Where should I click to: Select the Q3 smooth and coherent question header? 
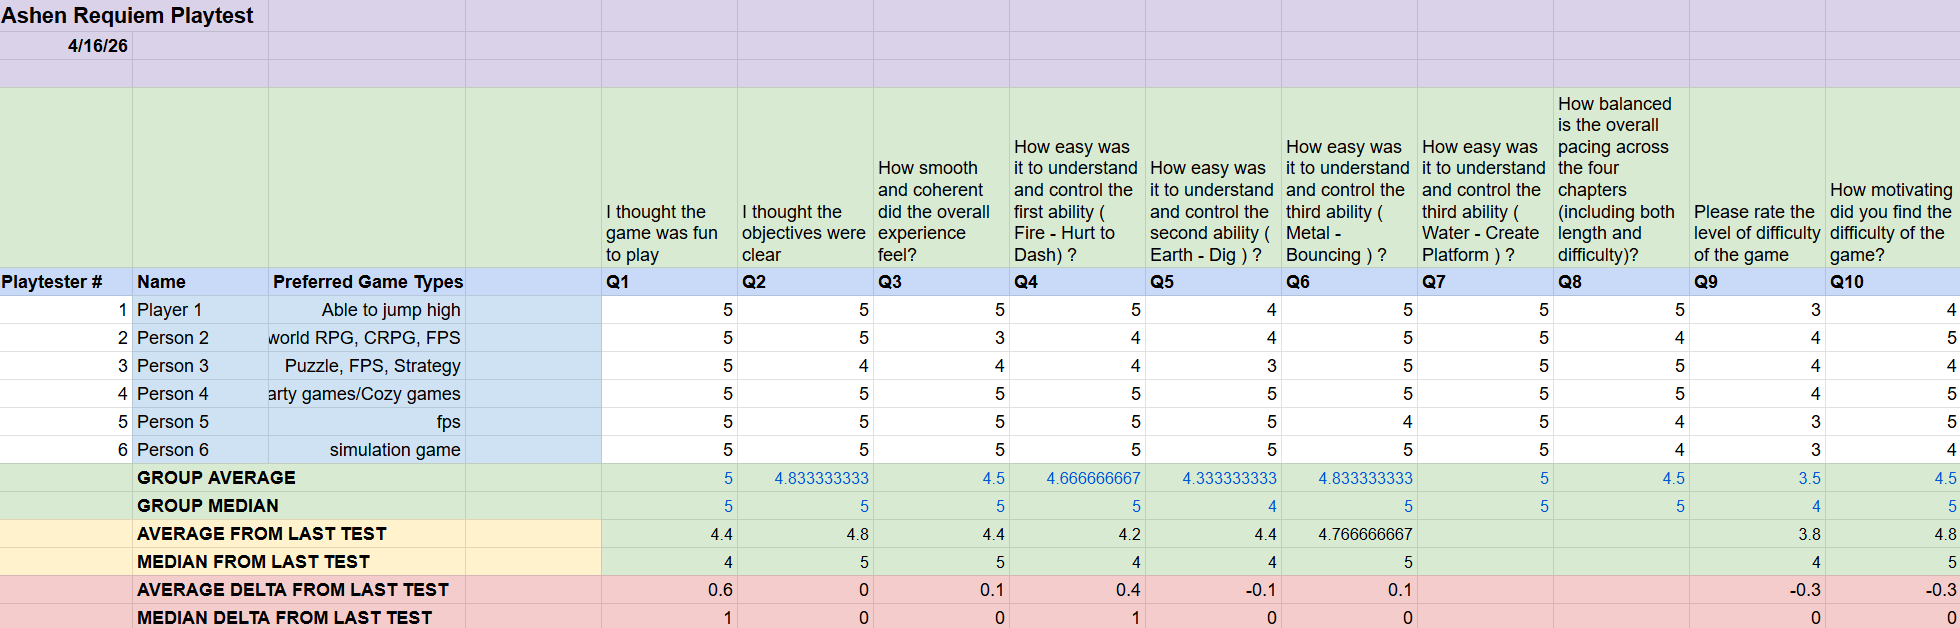(x=942, y=178)
